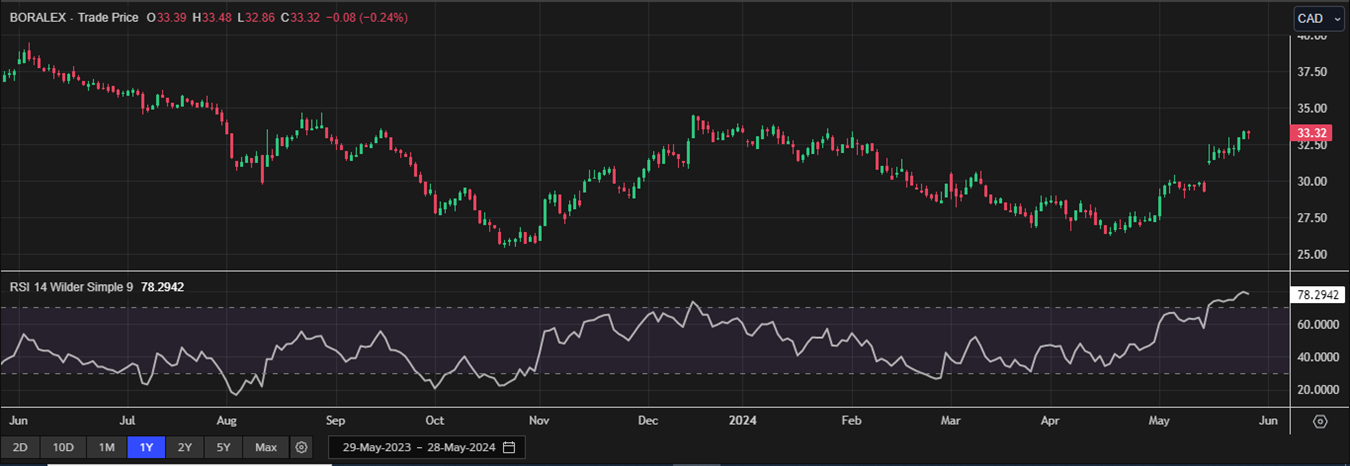Click the 29-May-2023 – 28-May-2024 date range field

[x=427, y=447]
